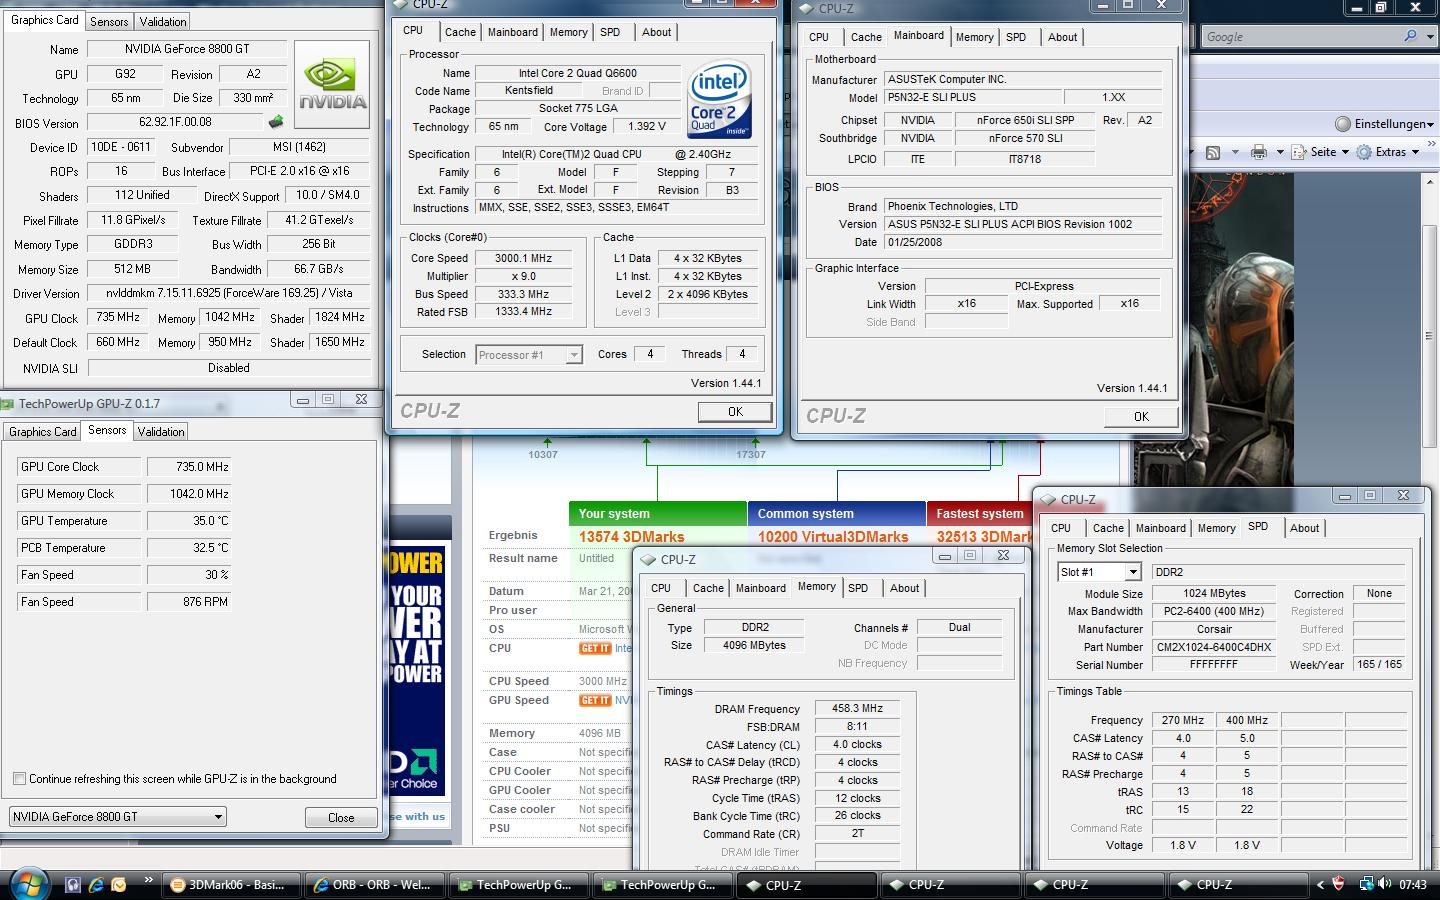Viewport: 1440px width, 900px height.
Task: Click the GPU-Z title bar icon
Action: 8,404
